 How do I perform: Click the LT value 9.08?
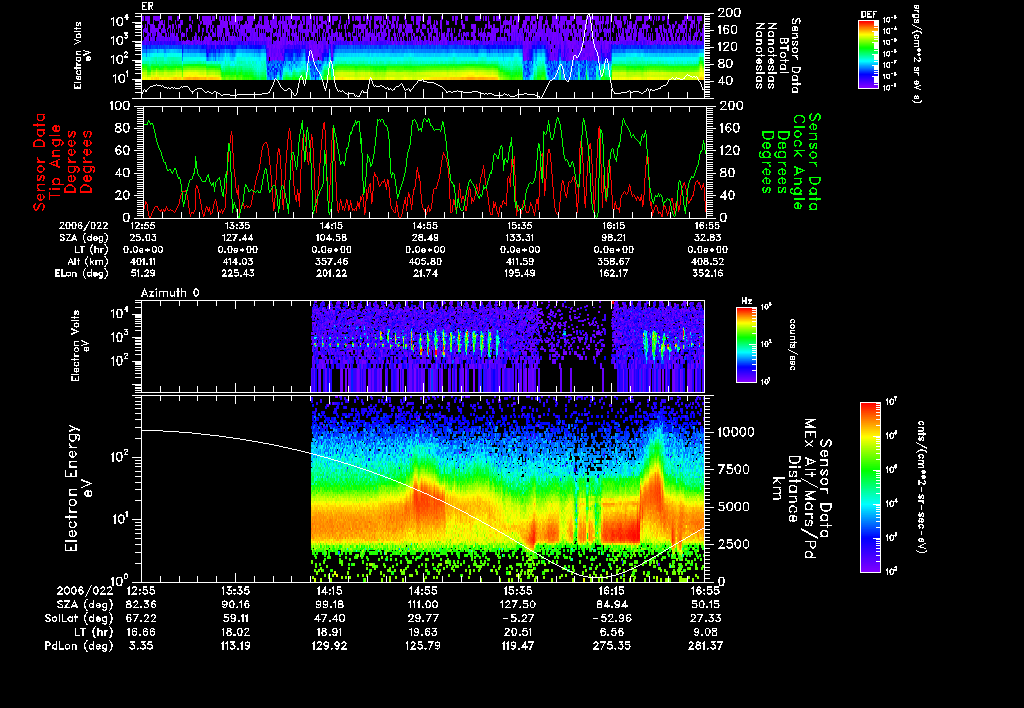pyautogui.click(x=706, y=632)
